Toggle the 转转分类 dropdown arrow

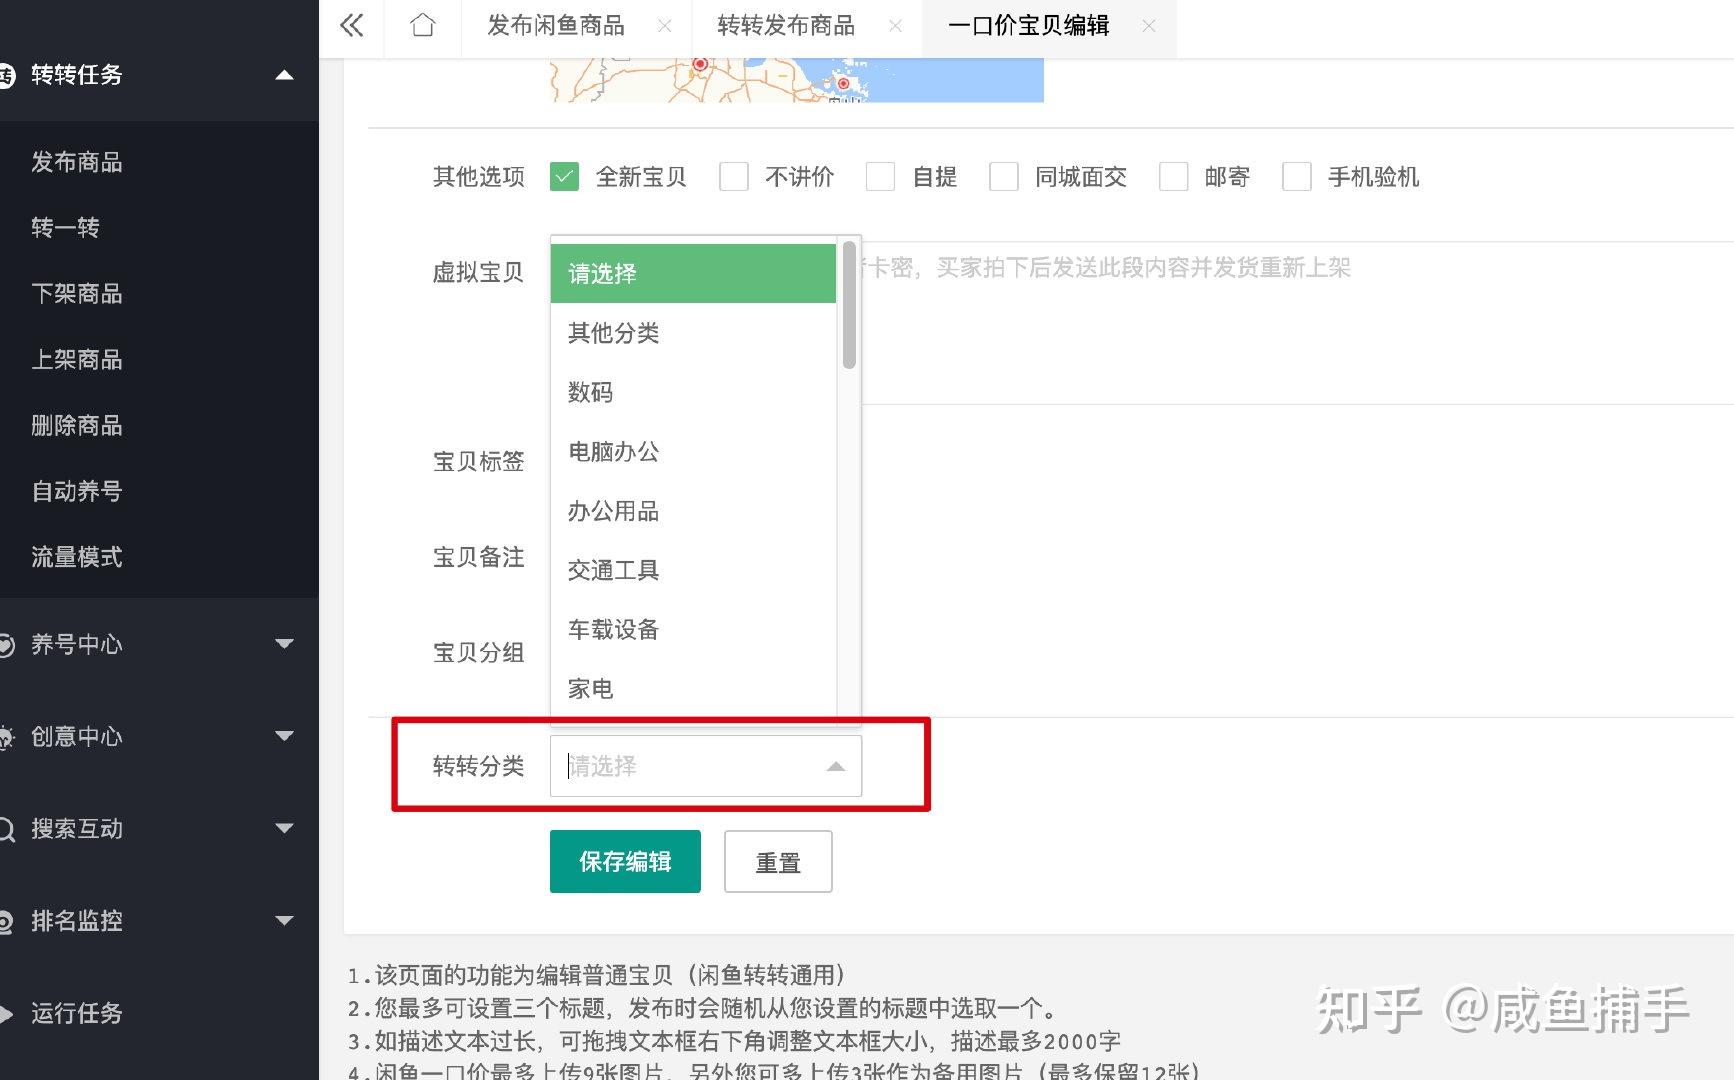pyautogui.click(x=835, y=767)
